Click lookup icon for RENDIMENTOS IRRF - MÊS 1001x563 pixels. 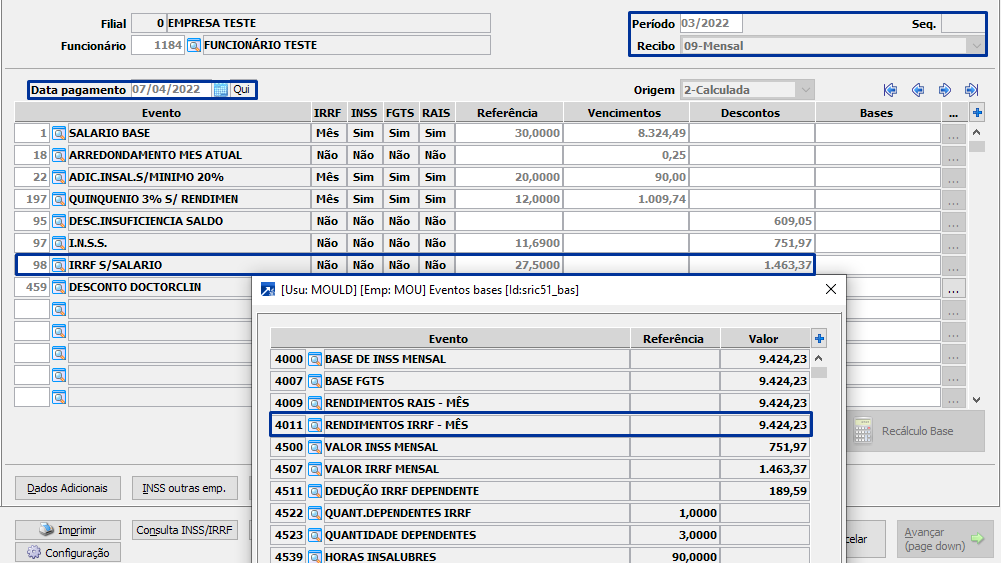(315, 425)
